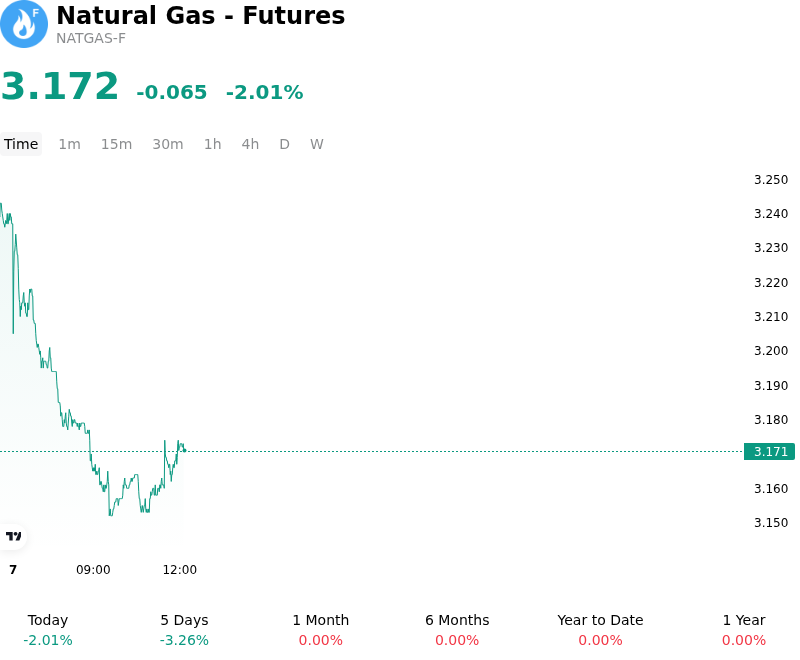Switch chart to 15m interval
The height and width of the screenshot is (660, 800).
click(116, 144)
